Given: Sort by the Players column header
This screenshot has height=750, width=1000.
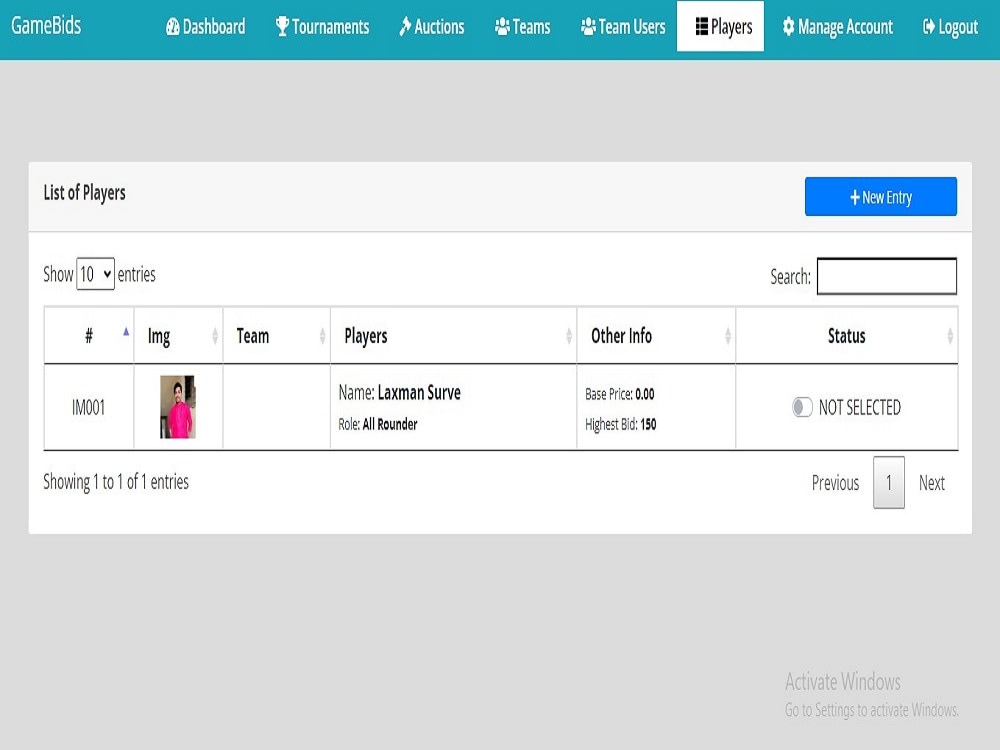Looking at the screenshot, I should click(453, 335).
